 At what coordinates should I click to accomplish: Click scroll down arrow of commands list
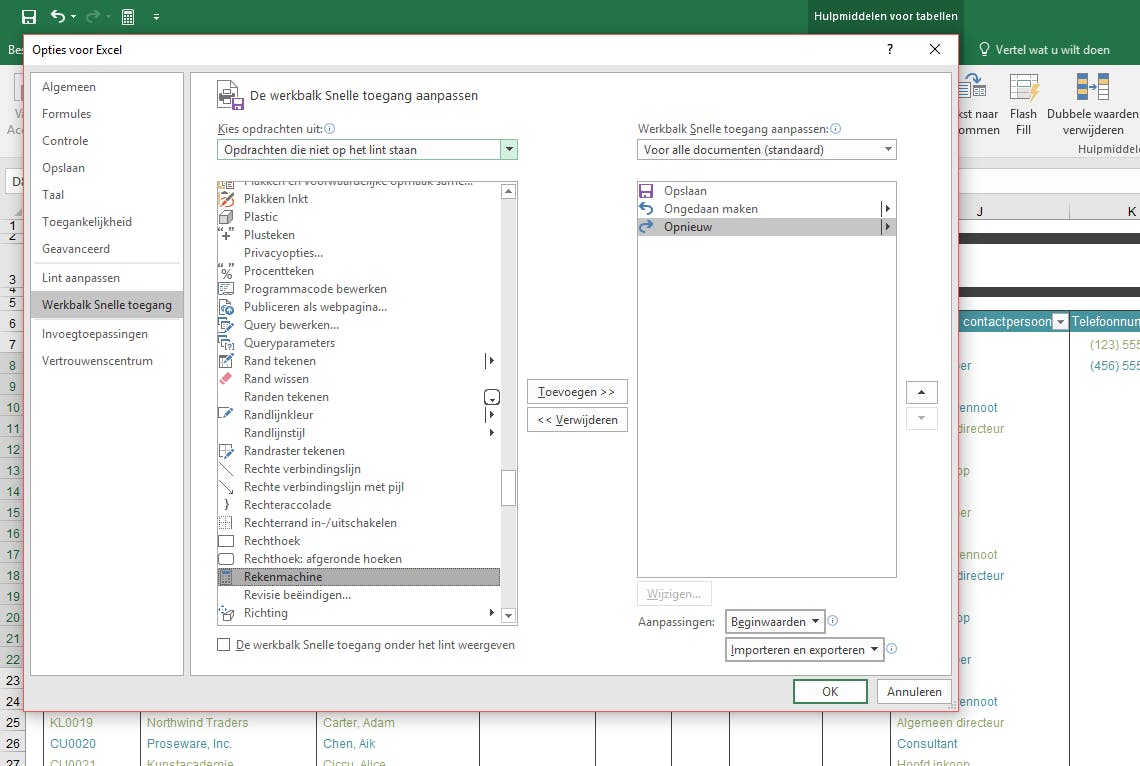[508, 615]
